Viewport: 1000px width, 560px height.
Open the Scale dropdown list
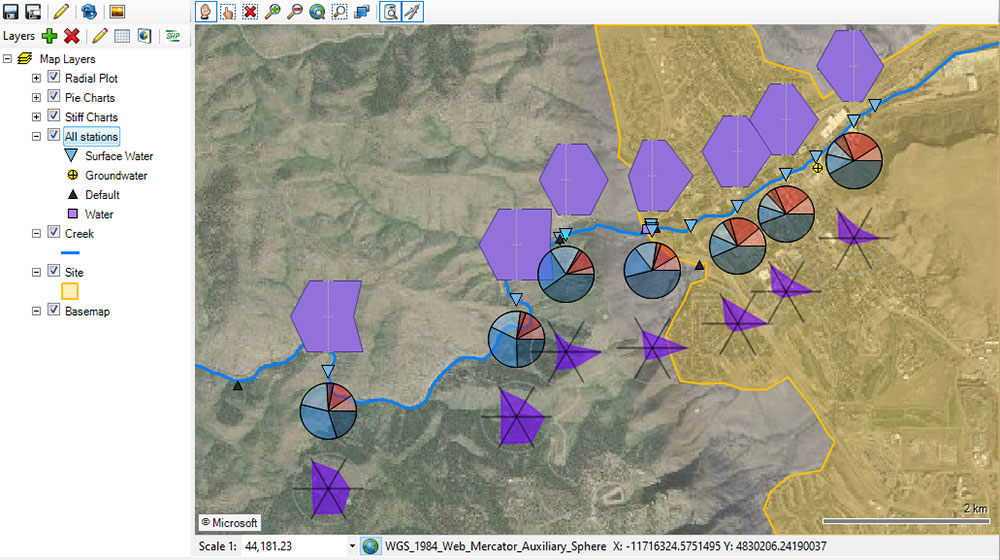351,546
